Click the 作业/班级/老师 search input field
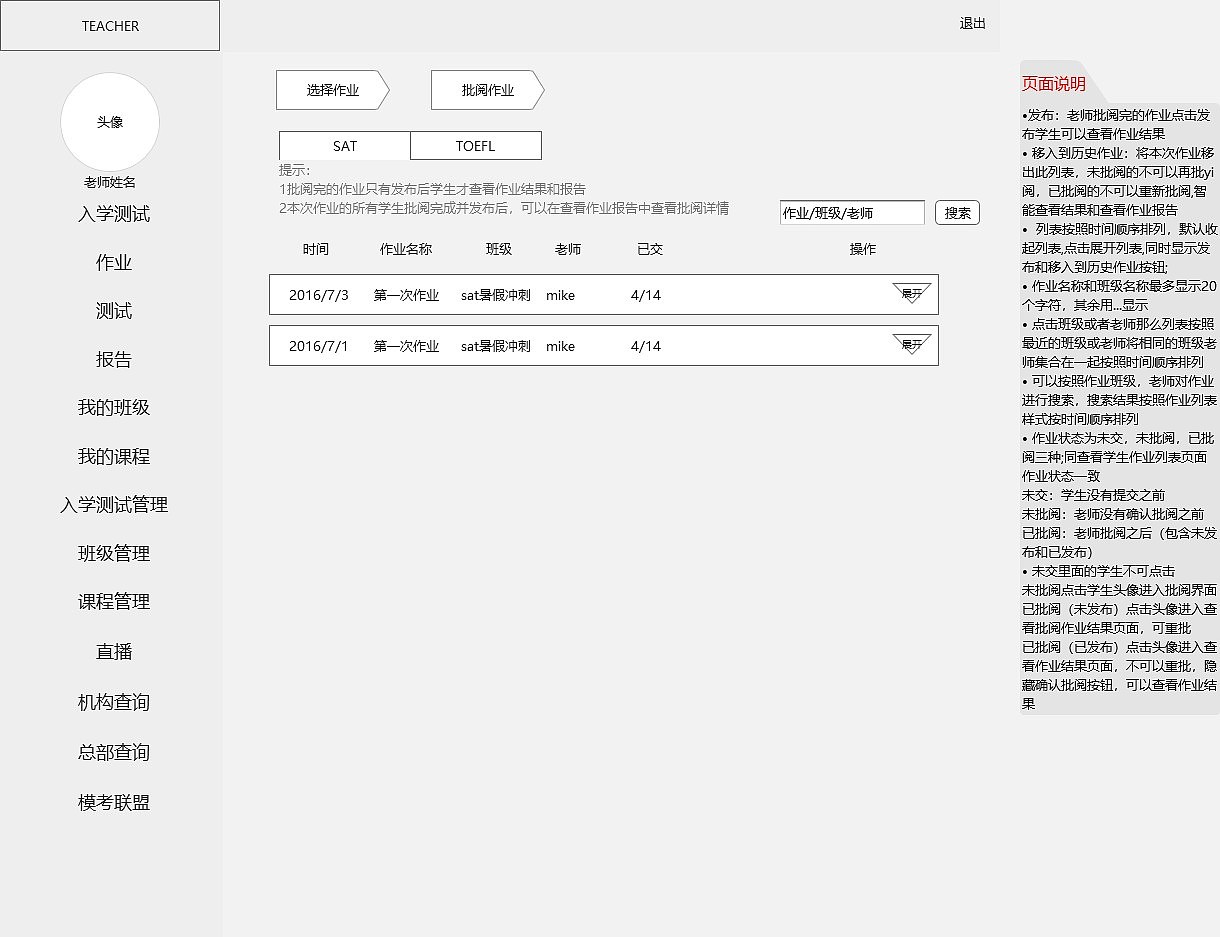 point(851,212)
